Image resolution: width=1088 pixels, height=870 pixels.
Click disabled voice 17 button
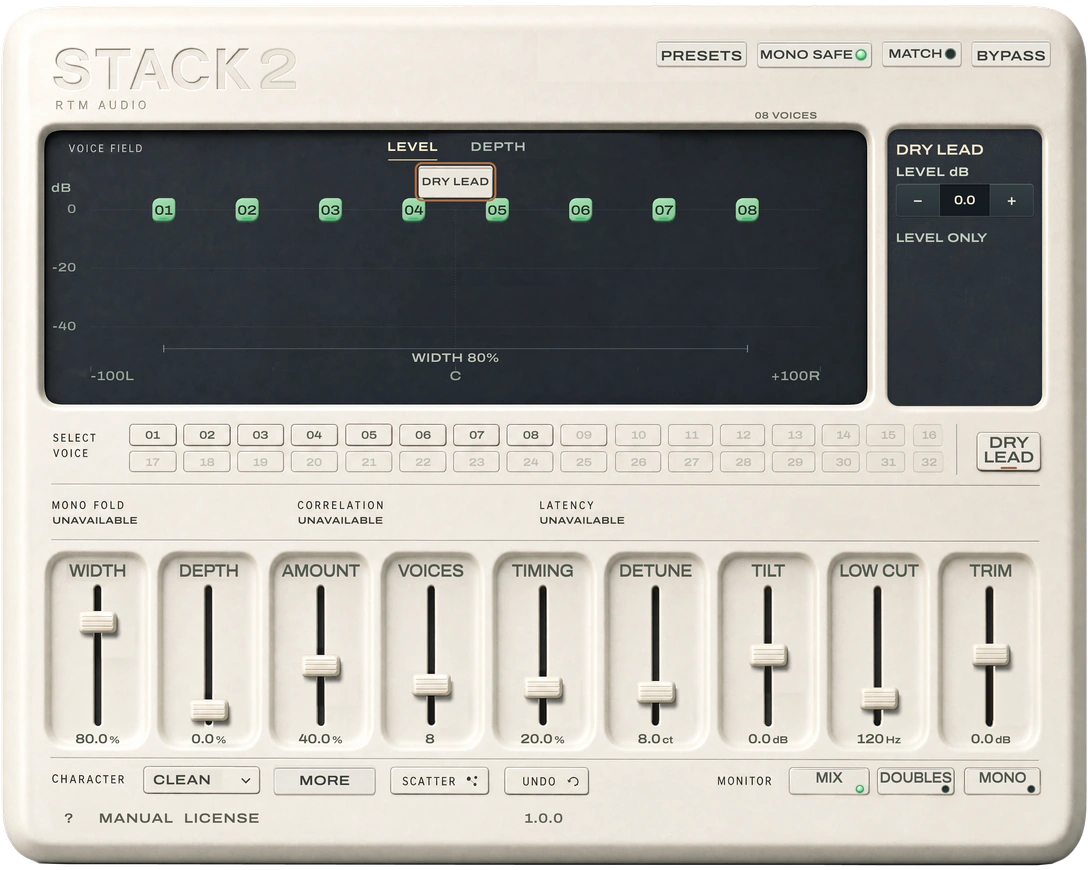[153, 462]
